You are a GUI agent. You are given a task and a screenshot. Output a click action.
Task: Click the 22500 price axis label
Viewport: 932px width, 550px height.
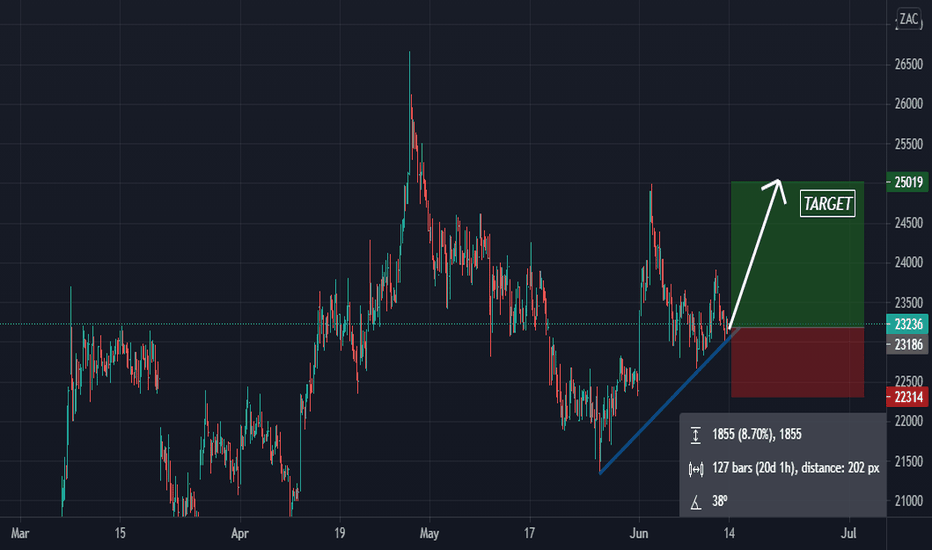coord(909,381)
